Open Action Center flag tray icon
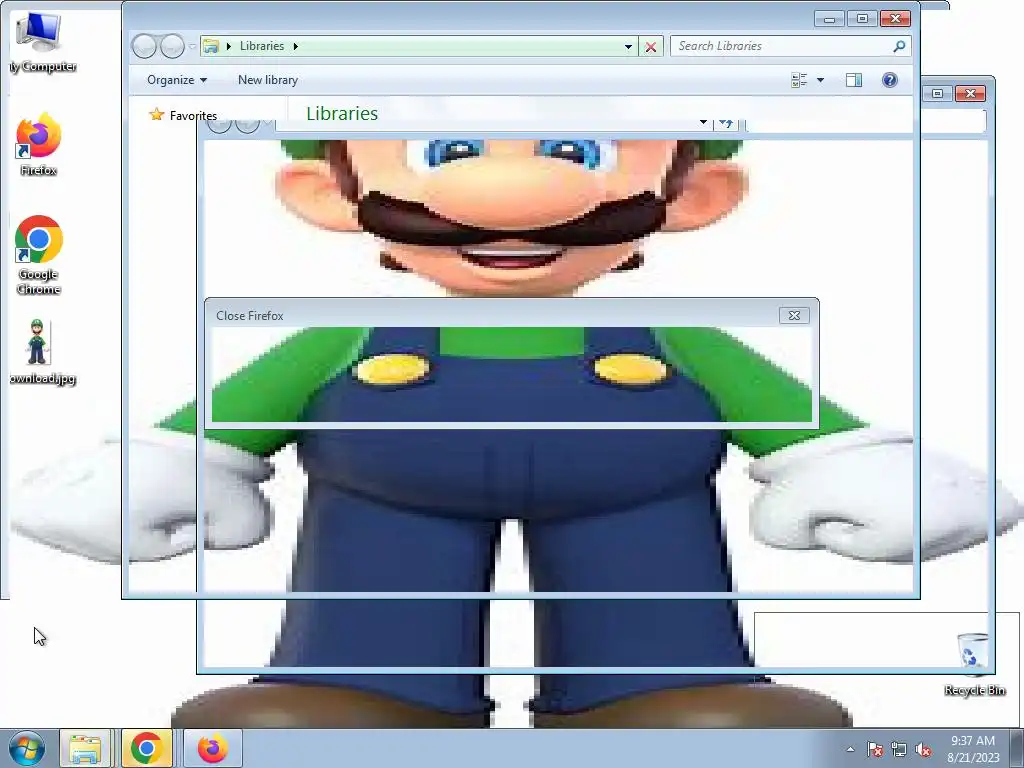 pyautogui.click(x=875, y=749)
